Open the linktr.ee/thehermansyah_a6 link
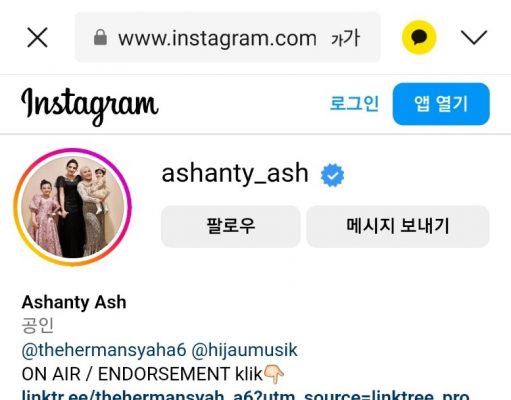 [x=245, y=395]
